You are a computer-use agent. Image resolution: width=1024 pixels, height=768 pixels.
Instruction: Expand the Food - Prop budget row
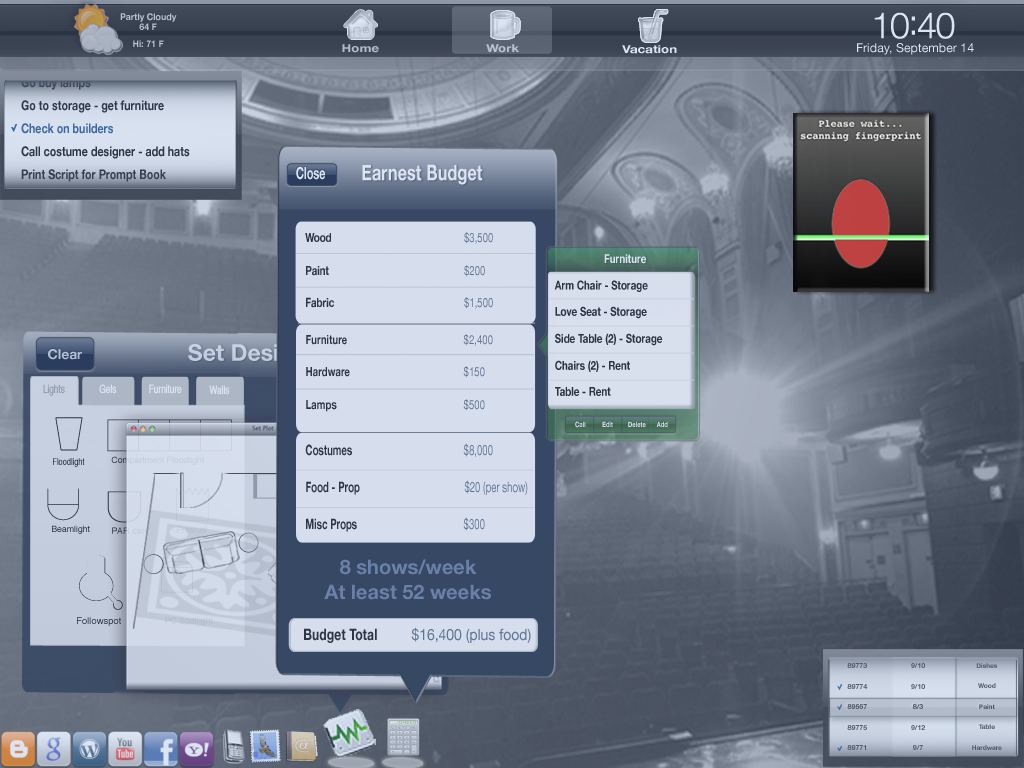coord(415,488)
